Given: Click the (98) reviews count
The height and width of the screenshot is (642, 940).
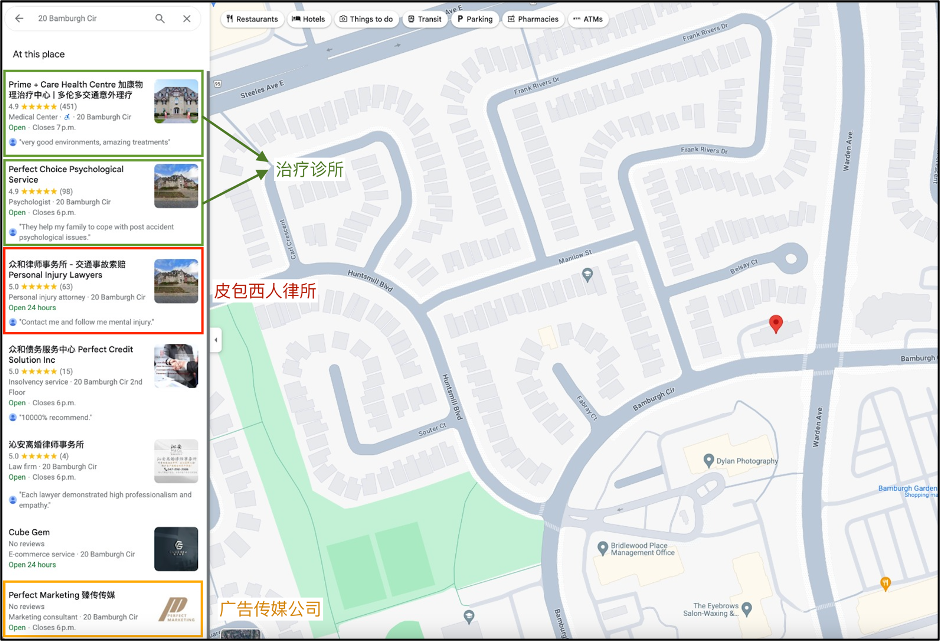Looking at the screenshot, I should point(66,192).
